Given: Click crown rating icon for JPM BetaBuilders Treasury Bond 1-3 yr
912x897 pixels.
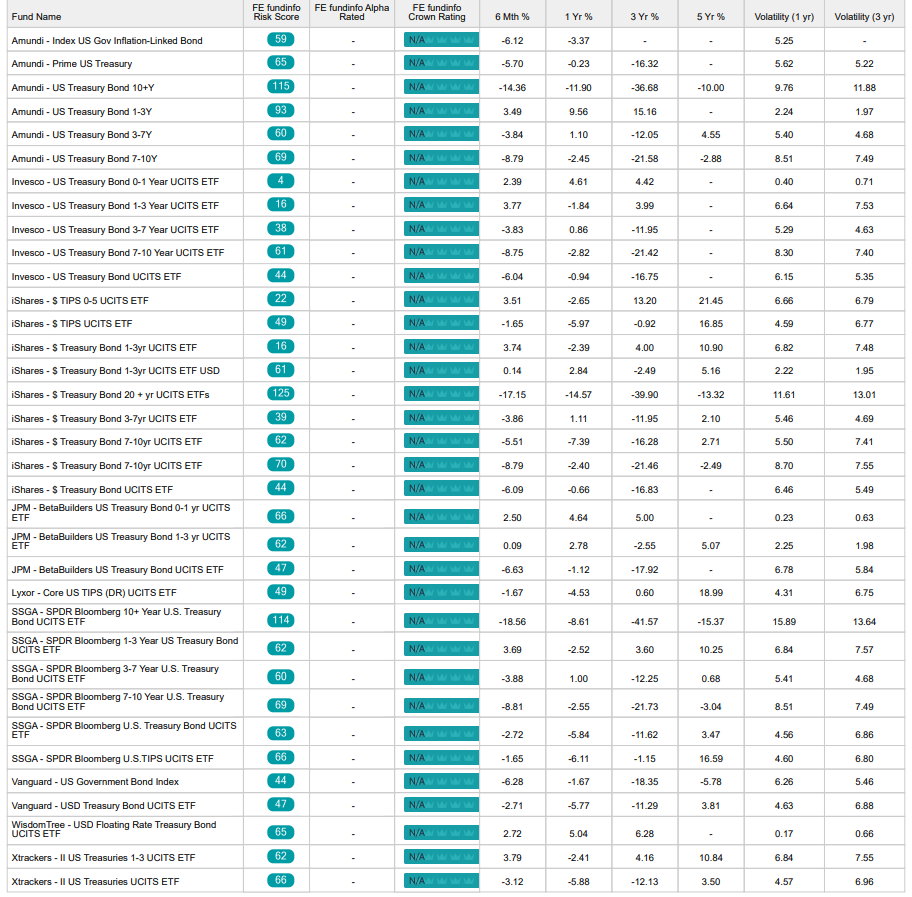Looking at the screenshot, I should click(441, 544).
